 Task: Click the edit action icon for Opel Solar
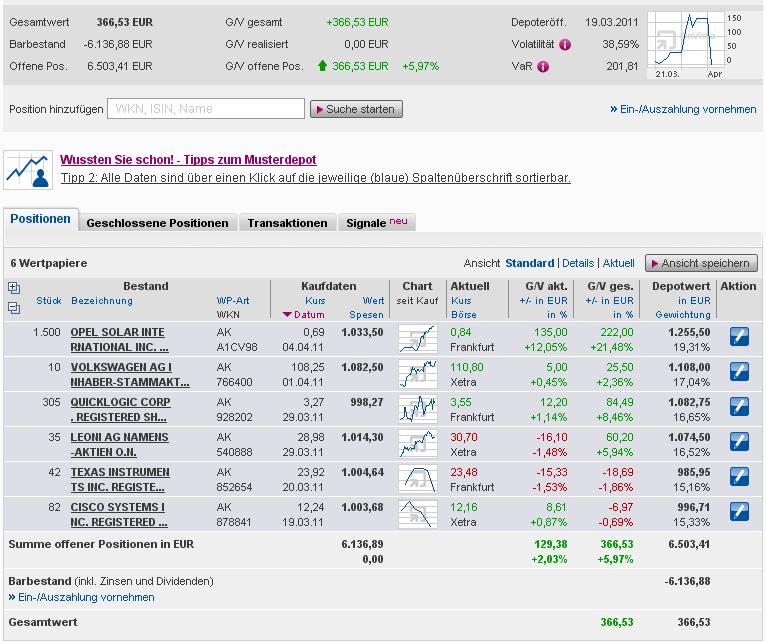[x=738, y=338]
